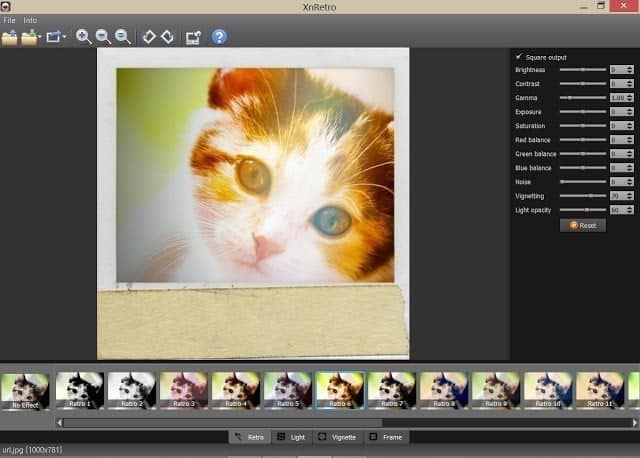Select the No Effect thumbnail
Viewport: 640px width, 458px height.
pos(25,391)
